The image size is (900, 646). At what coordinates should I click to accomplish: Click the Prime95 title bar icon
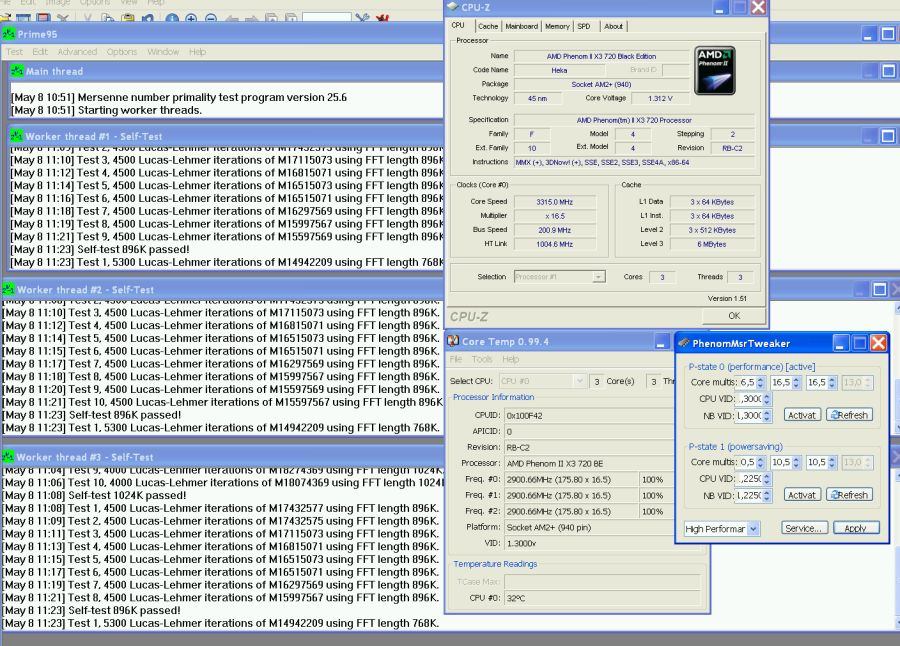coord(8,34)
